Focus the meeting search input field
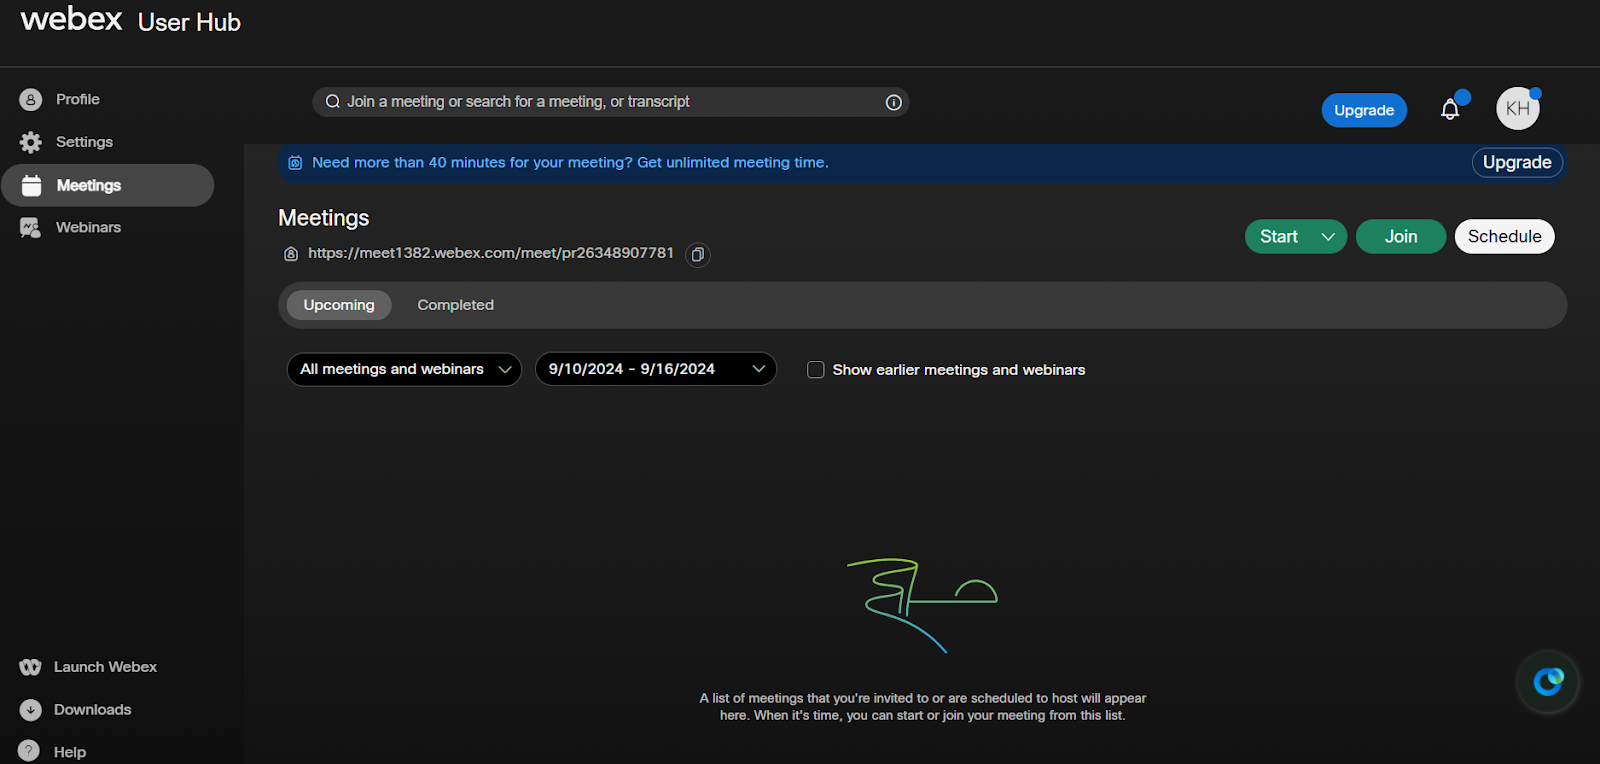This screenshot has height=764, width=1600. click(x=611, y=102)
